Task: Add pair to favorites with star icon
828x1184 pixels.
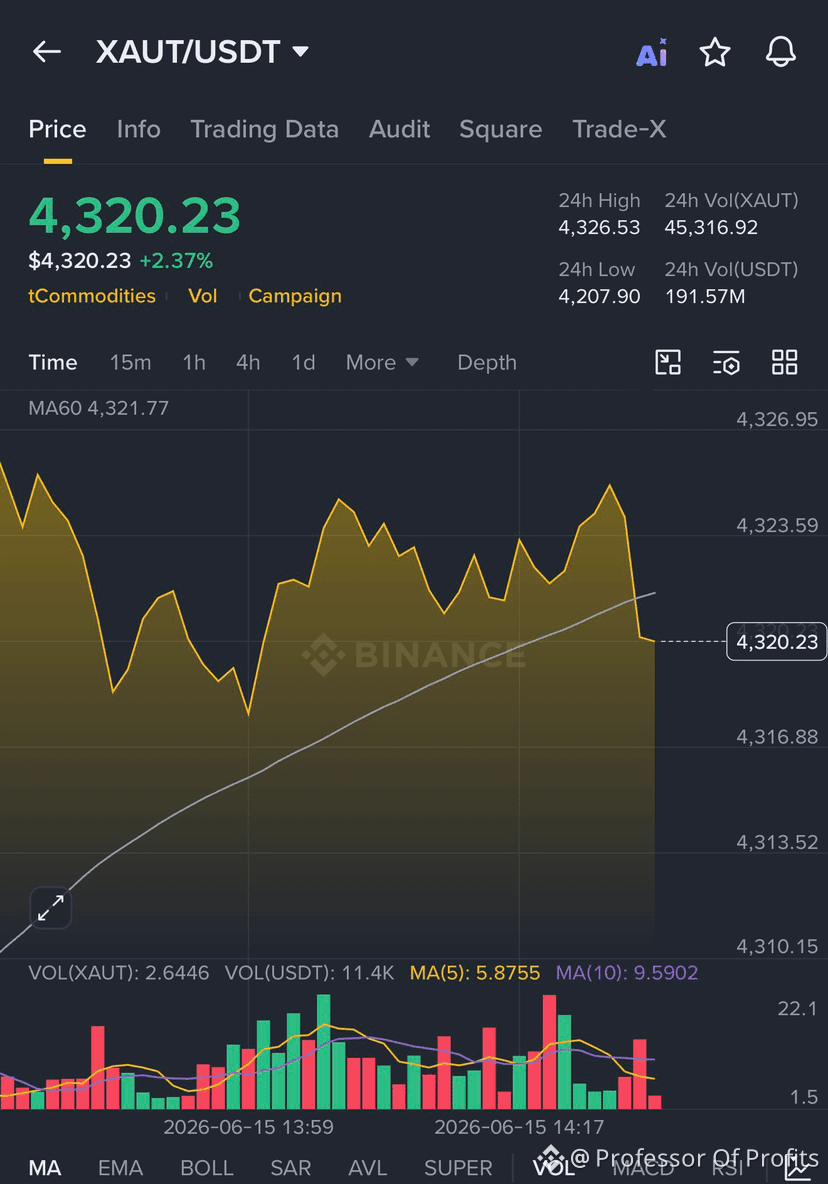Action: point(715,52)
